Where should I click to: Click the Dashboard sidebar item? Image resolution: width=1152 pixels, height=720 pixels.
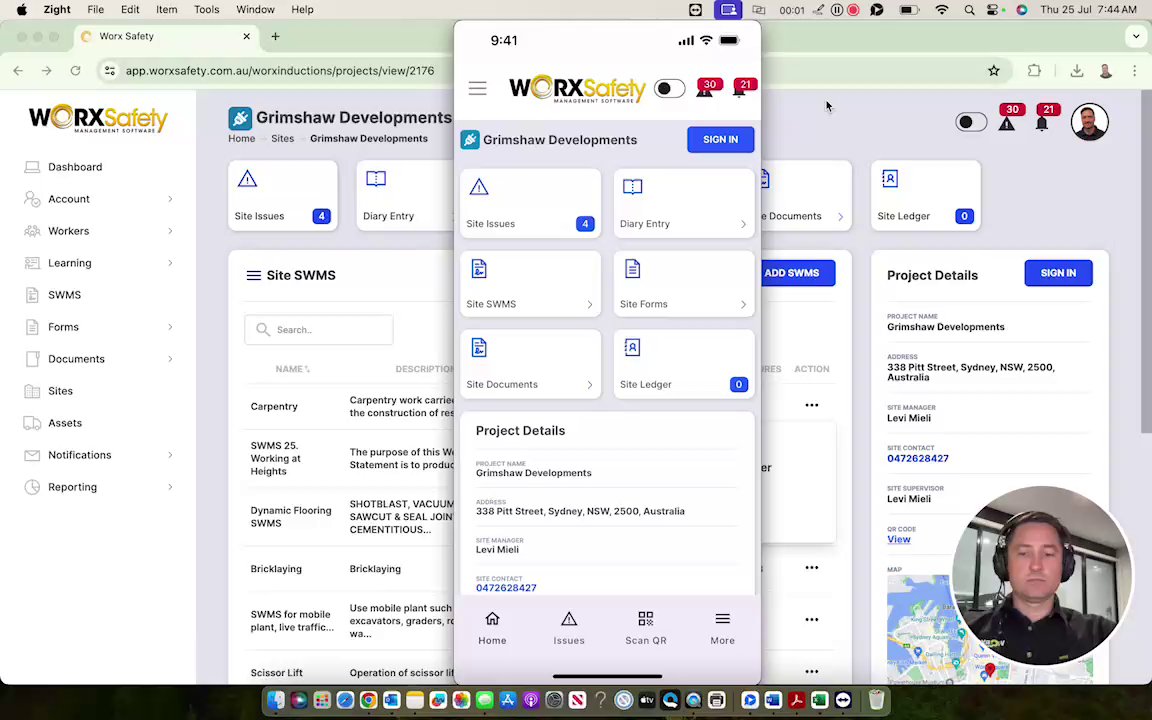(75, 167)
